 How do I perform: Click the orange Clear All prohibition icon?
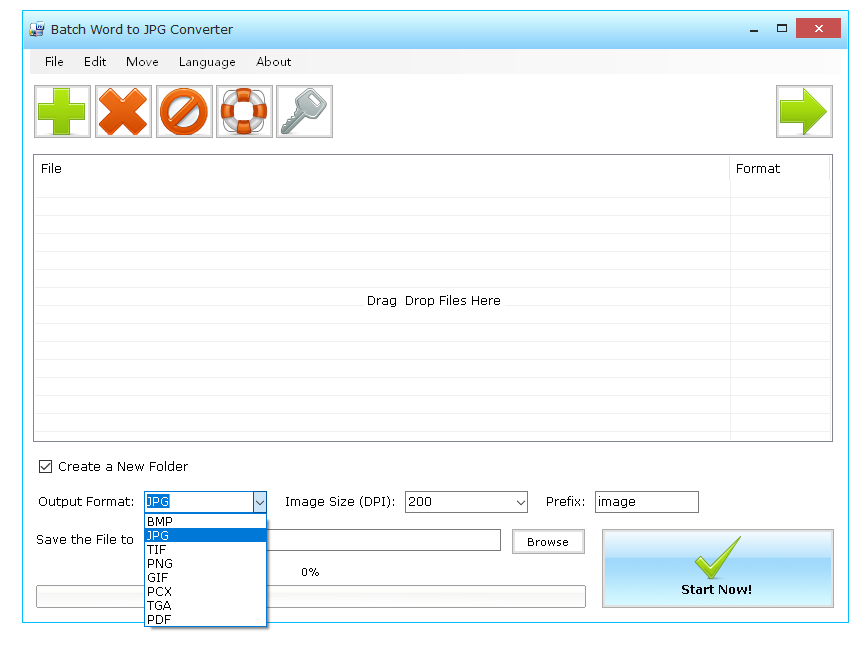coord(184,111)
